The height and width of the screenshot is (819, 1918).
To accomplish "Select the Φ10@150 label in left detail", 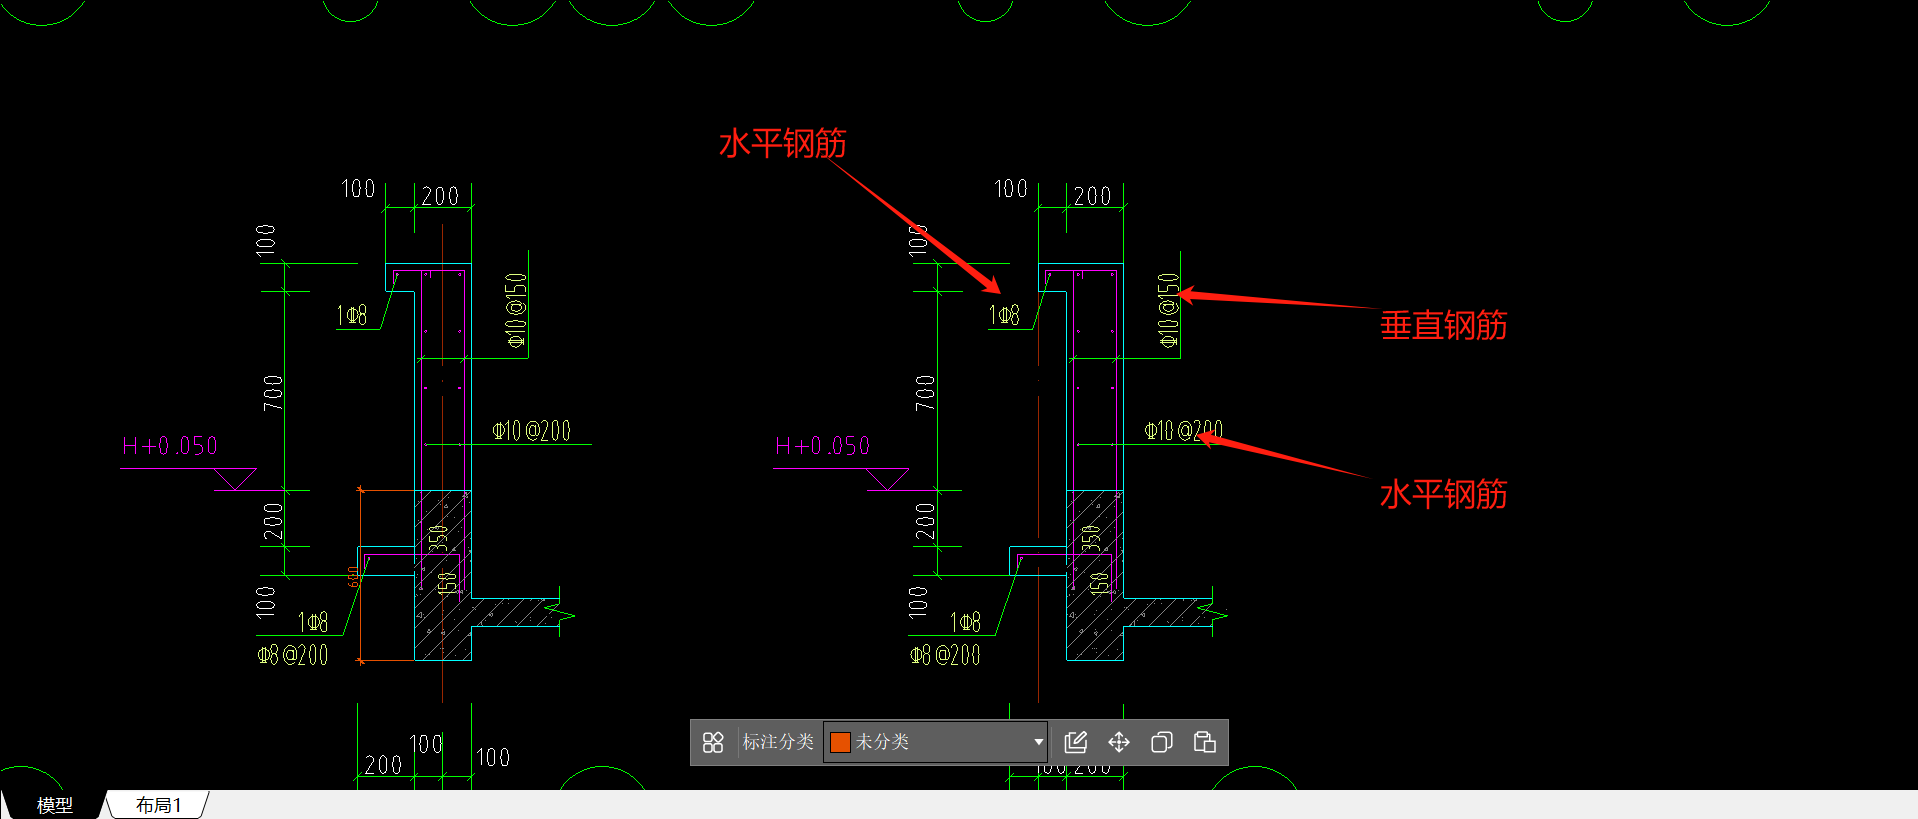I will point(516,310).
